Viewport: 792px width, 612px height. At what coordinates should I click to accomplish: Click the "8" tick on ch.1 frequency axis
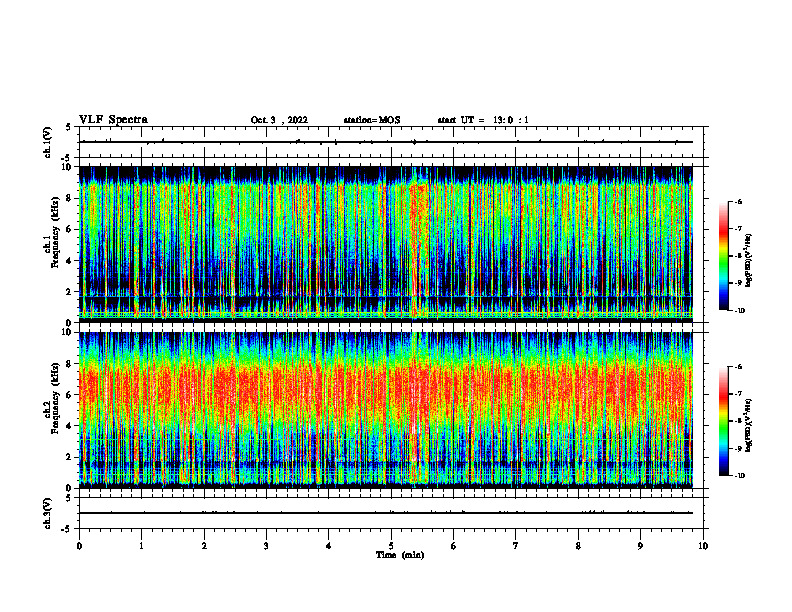69,198
